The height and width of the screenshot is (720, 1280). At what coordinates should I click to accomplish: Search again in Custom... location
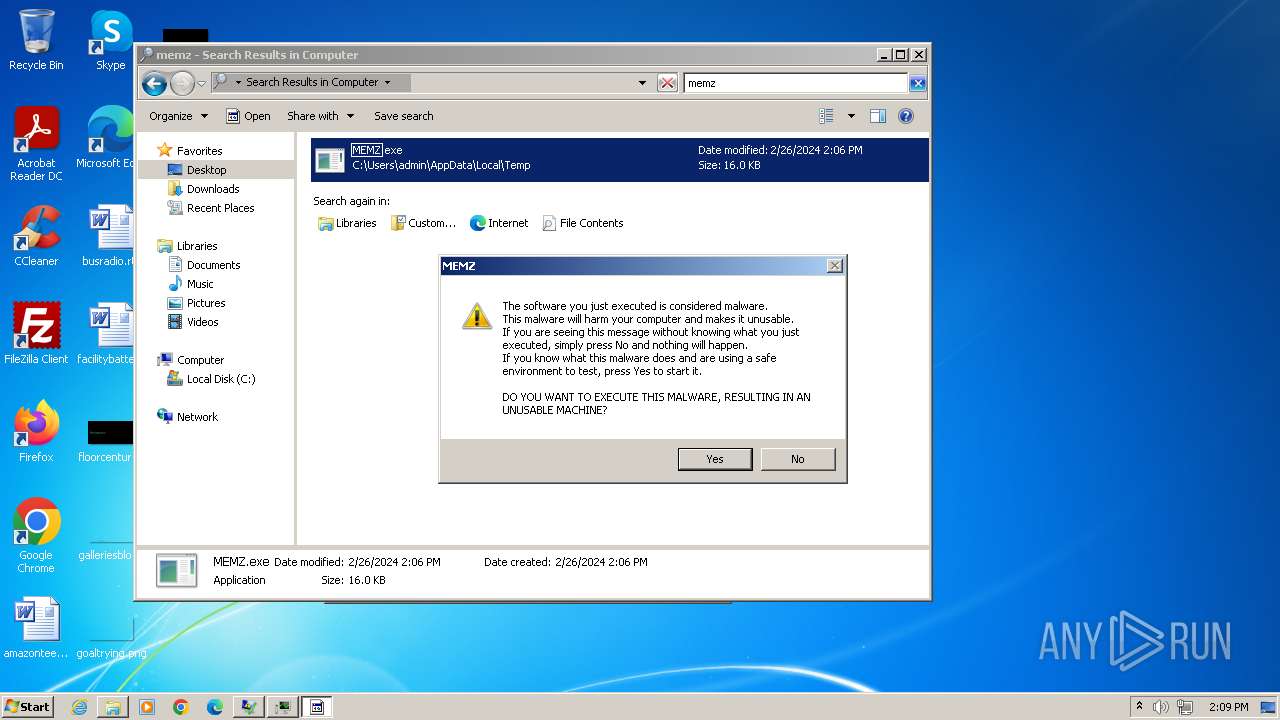coord(423,223)
